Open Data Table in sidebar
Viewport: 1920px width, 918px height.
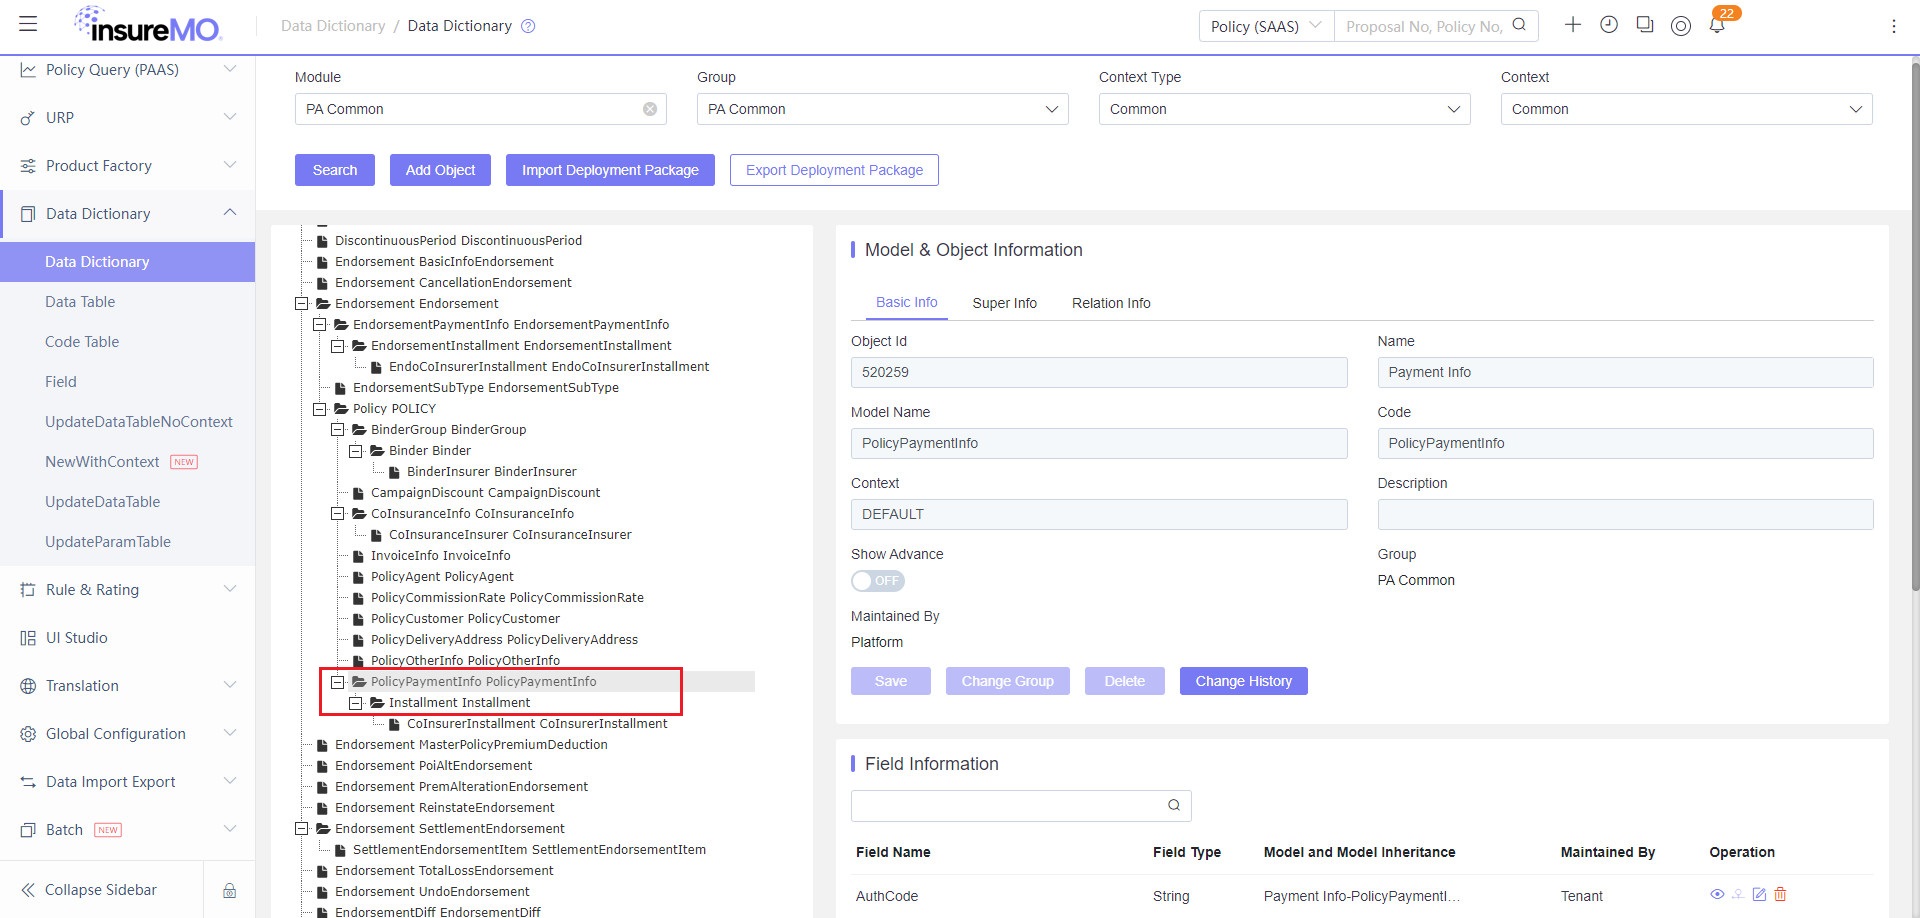pos(80,302)
